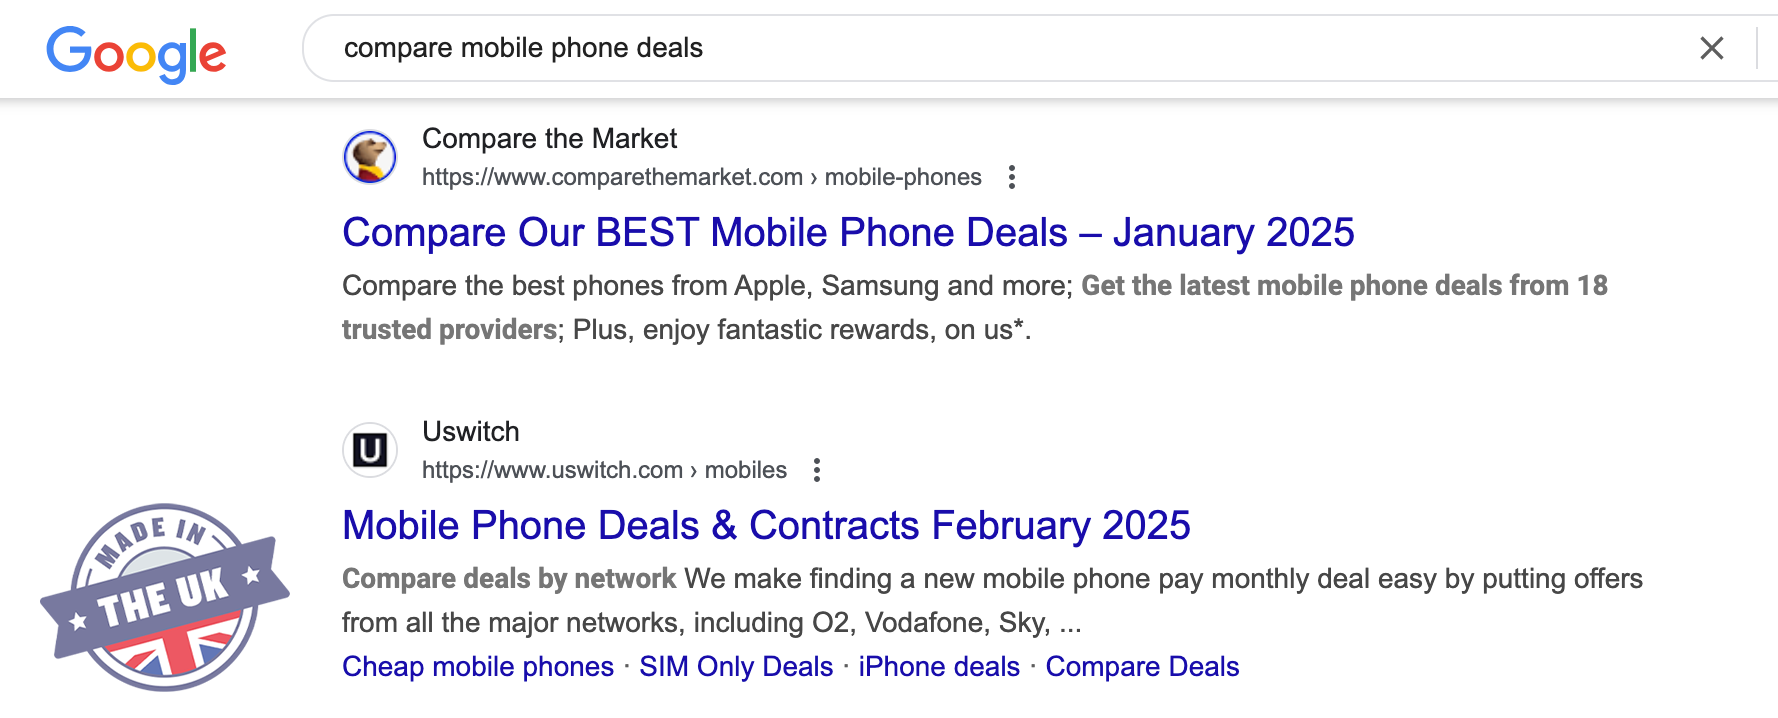This screenshot has height=718, width=1778.
Task: Open Mobile Phone Deals & Contracts result
Action: pyautogui.click(x=766, y=526)
